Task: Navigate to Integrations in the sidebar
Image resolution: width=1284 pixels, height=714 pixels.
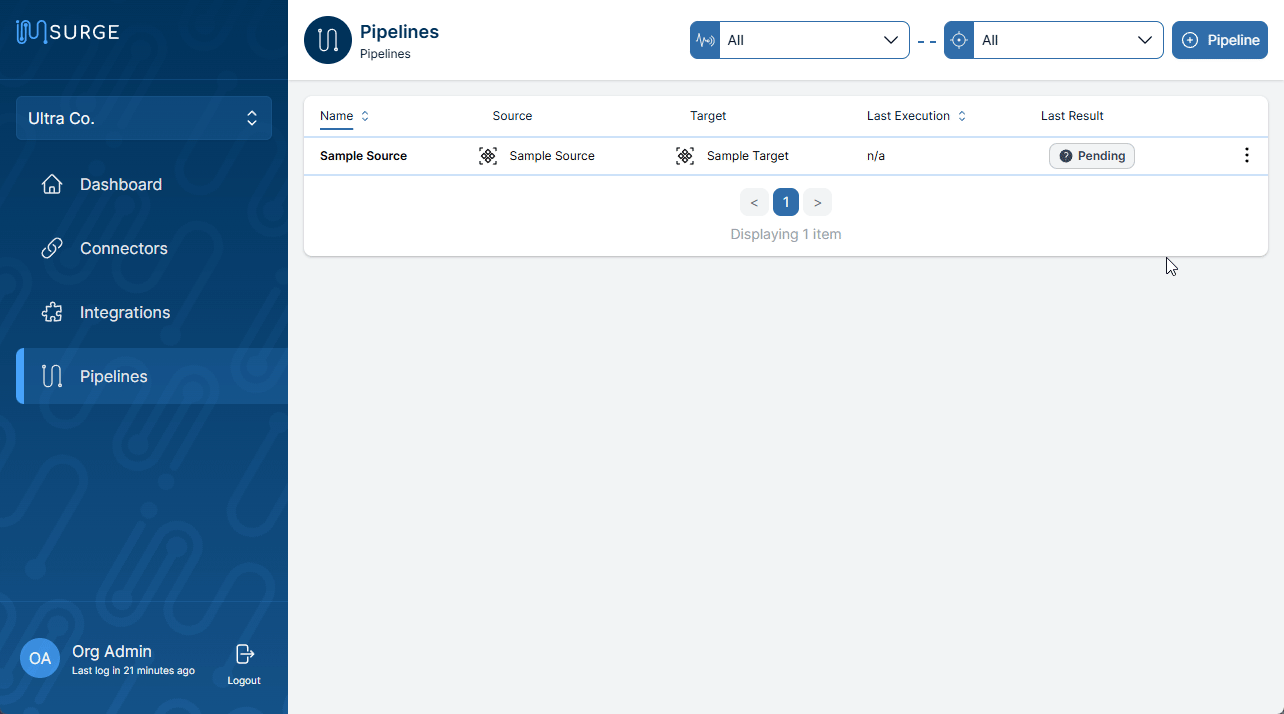Action: (x=124, y=312)
